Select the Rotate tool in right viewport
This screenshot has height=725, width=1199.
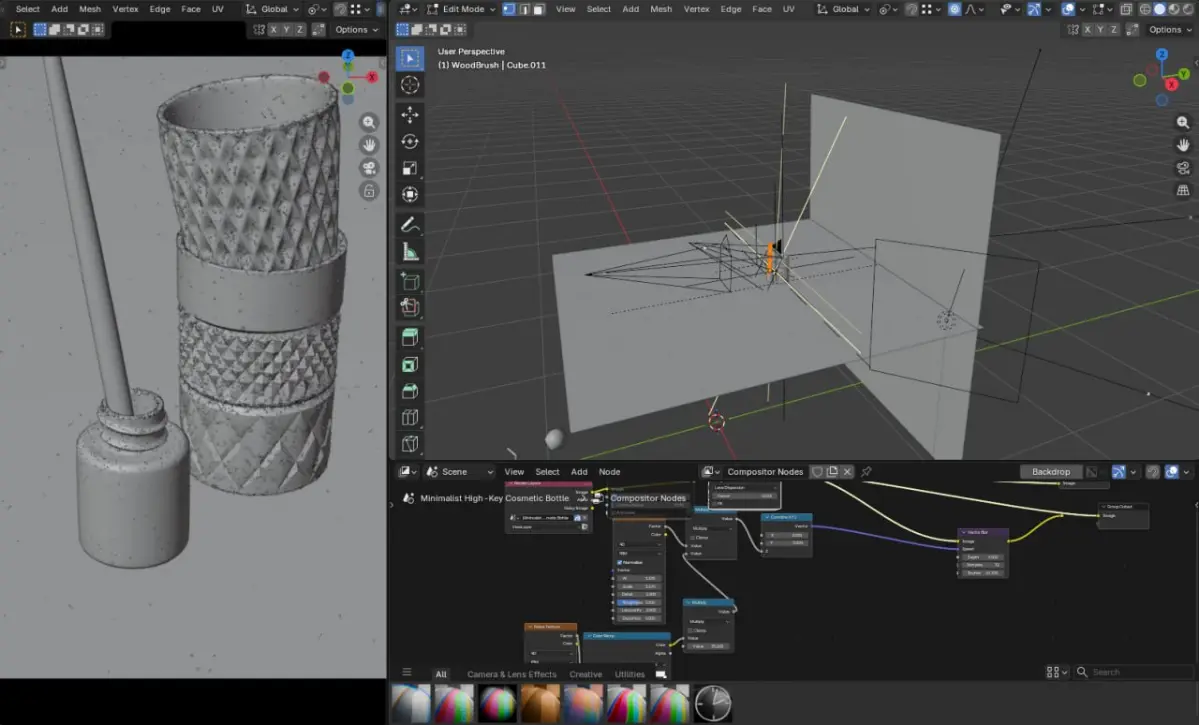click(x=410, y=141)
